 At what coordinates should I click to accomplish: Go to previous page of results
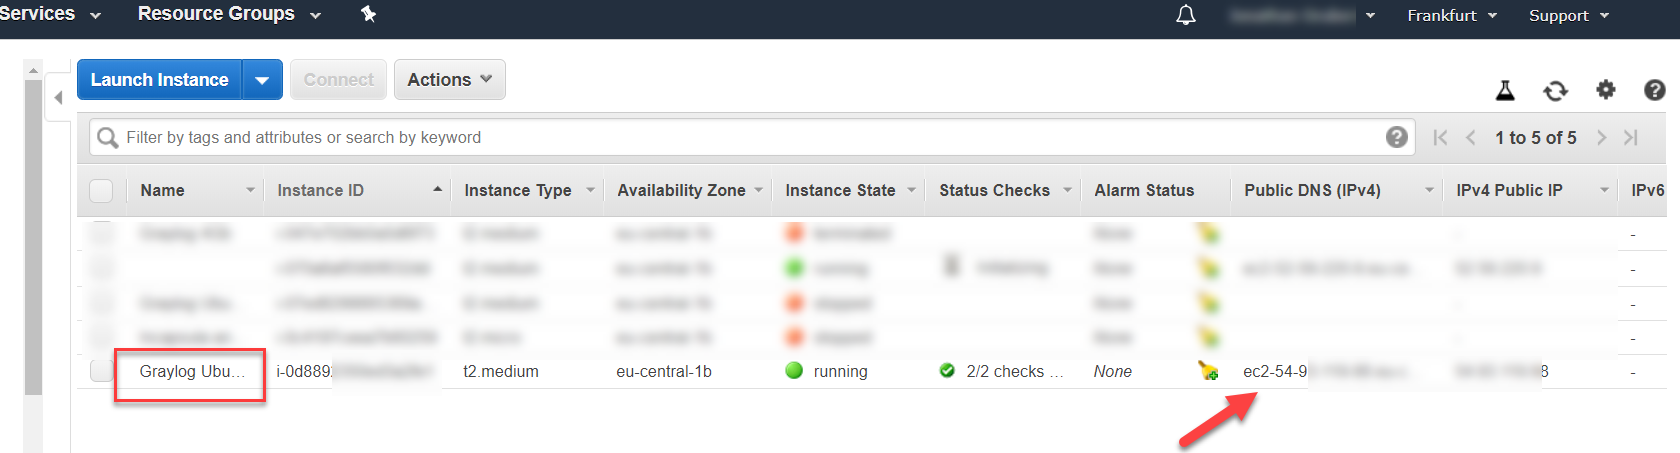pos(1471,137)
